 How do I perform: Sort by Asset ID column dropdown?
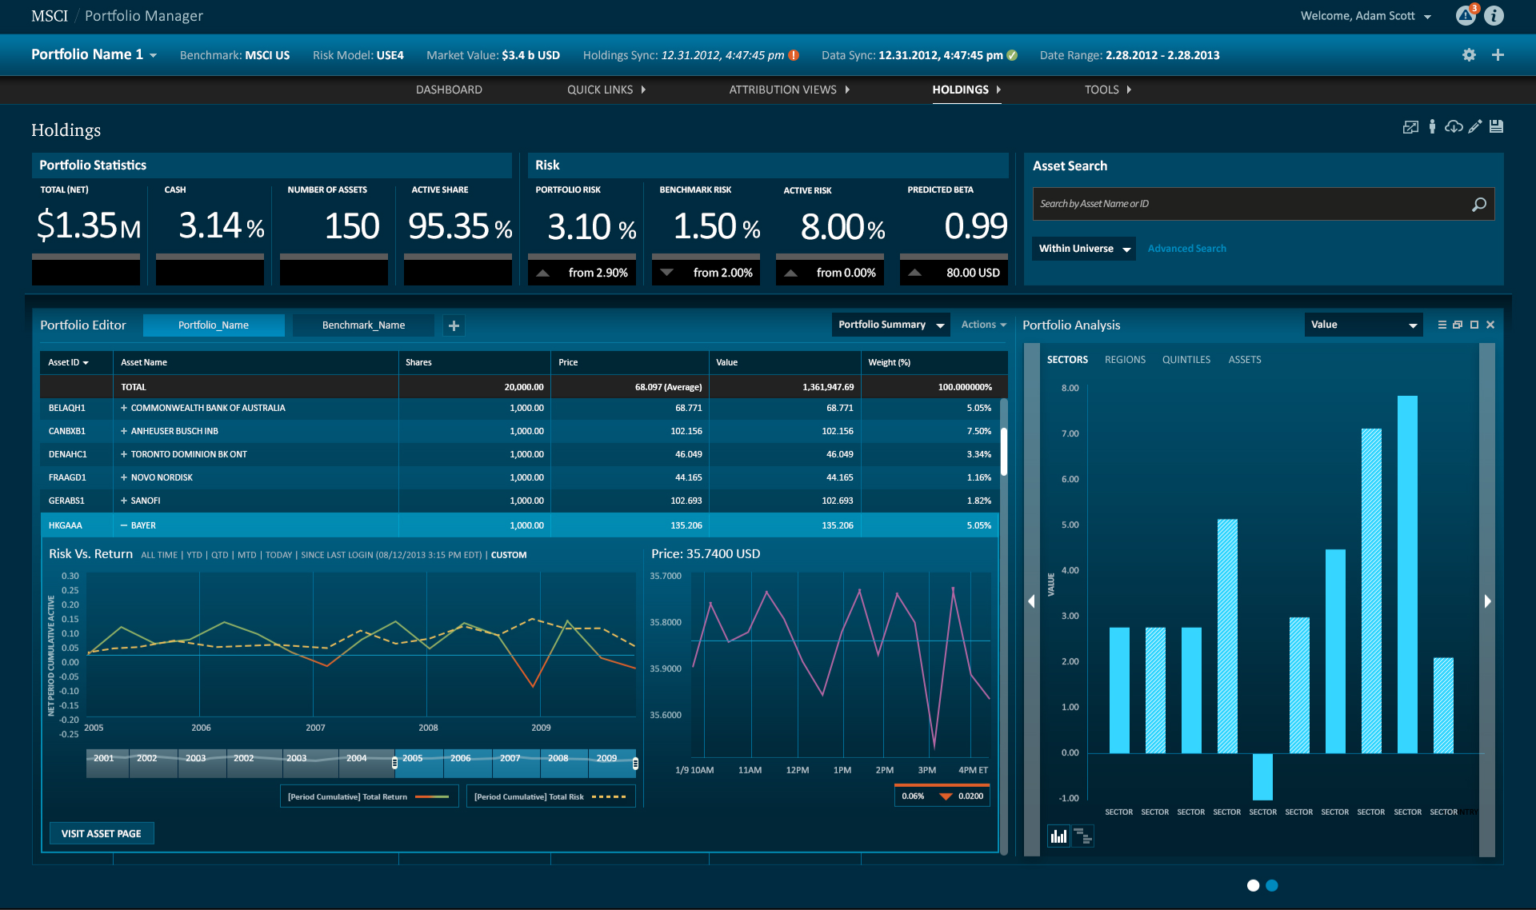tap(68, 362)
